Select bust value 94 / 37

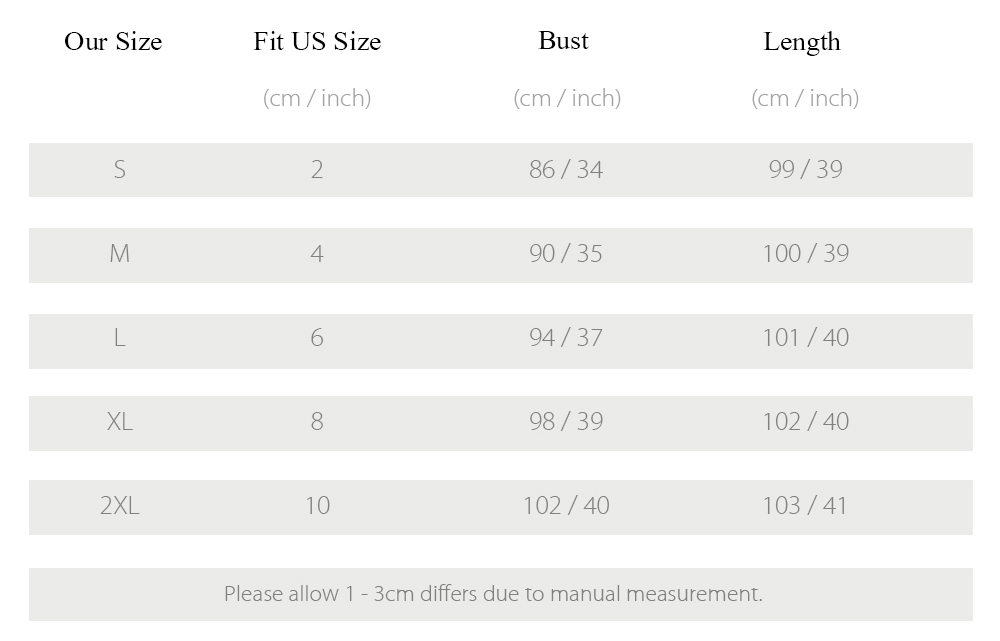click(x=566, y=337)
